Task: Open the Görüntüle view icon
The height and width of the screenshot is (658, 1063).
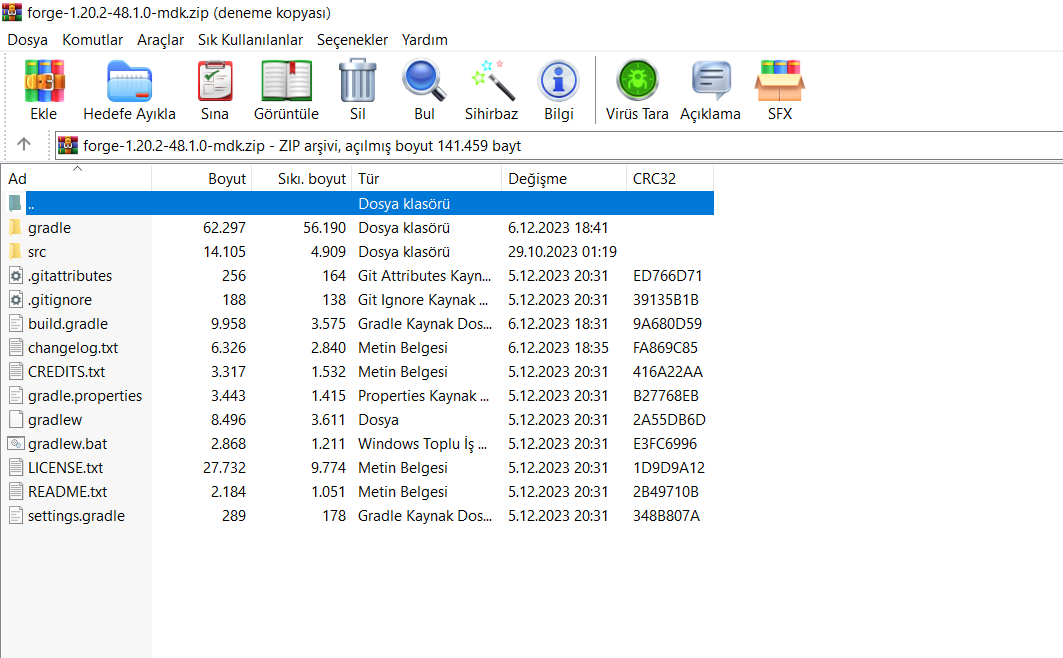Action: point(287,81)
